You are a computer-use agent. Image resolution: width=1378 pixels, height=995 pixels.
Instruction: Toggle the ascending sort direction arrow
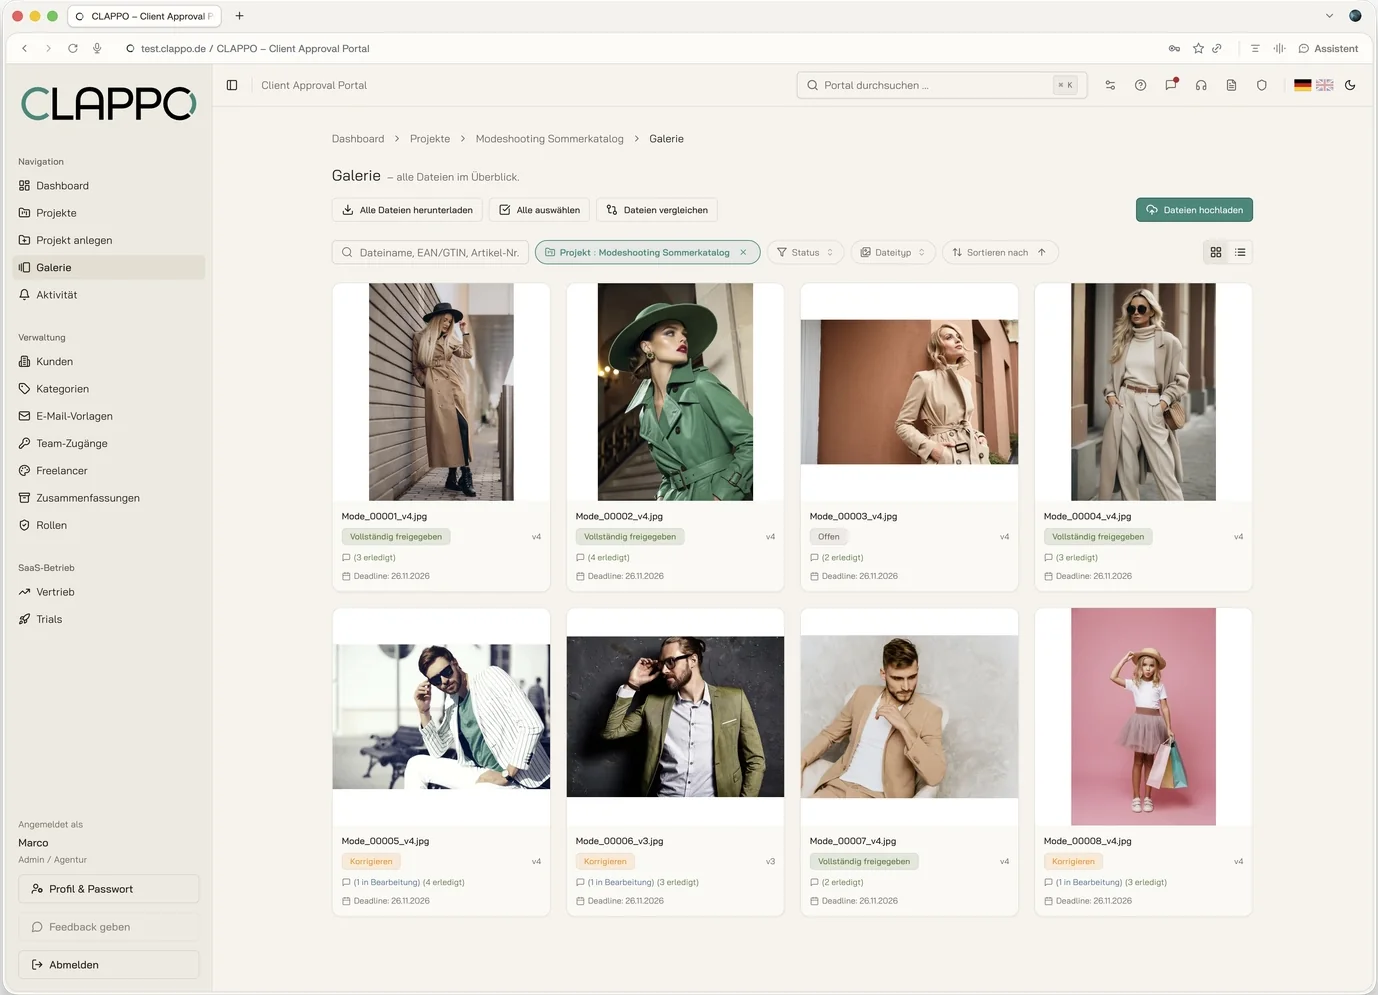pos(1042,253)
